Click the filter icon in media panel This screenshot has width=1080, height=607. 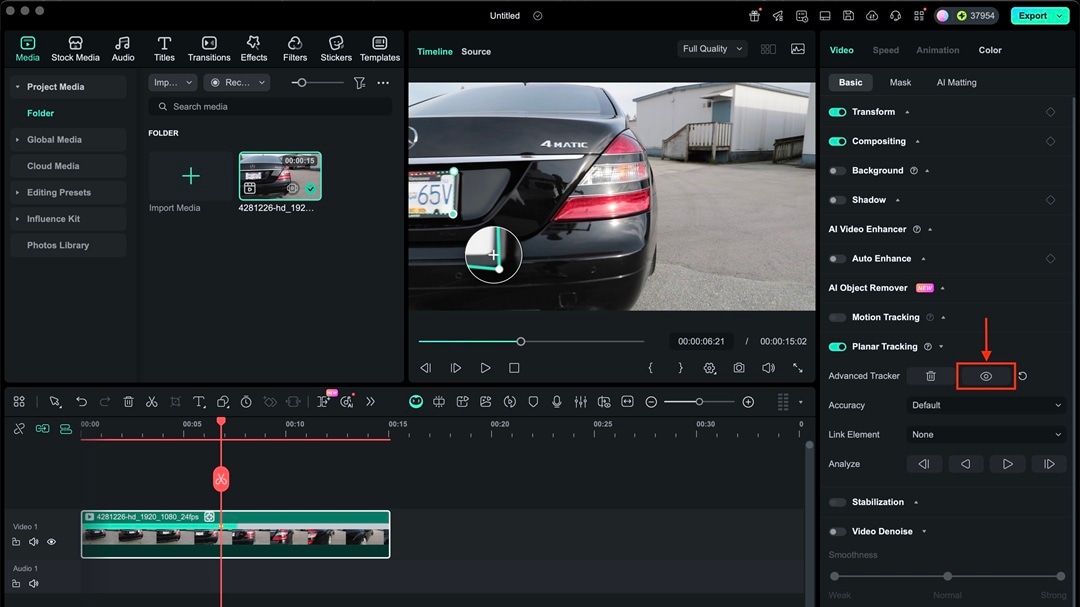coord(359,83)
